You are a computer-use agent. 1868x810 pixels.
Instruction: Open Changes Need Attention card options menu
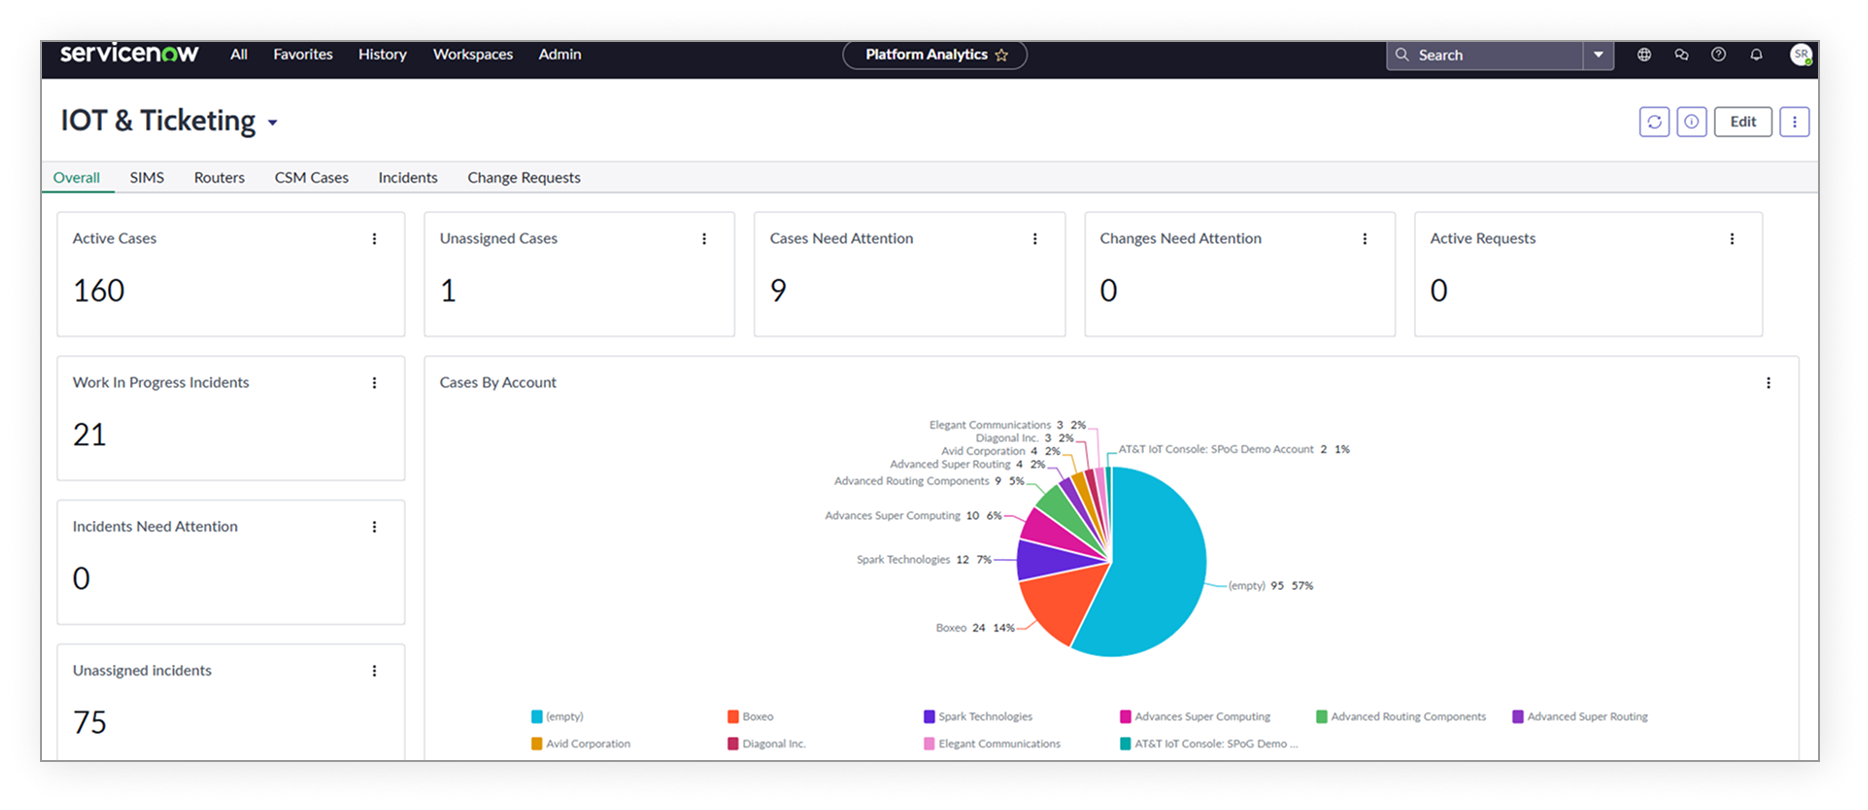coord(1365,239)
